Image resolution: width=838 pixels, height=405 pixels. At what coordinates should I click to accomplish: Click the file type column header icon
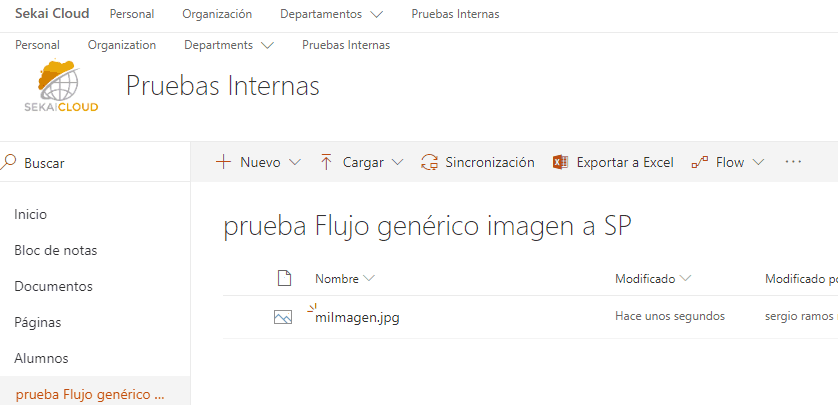[x=284, y=278]
